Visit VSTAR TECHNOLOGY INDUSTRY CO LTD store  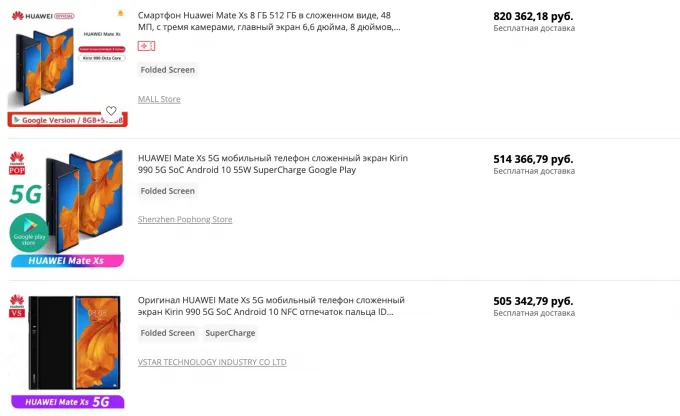212,362
